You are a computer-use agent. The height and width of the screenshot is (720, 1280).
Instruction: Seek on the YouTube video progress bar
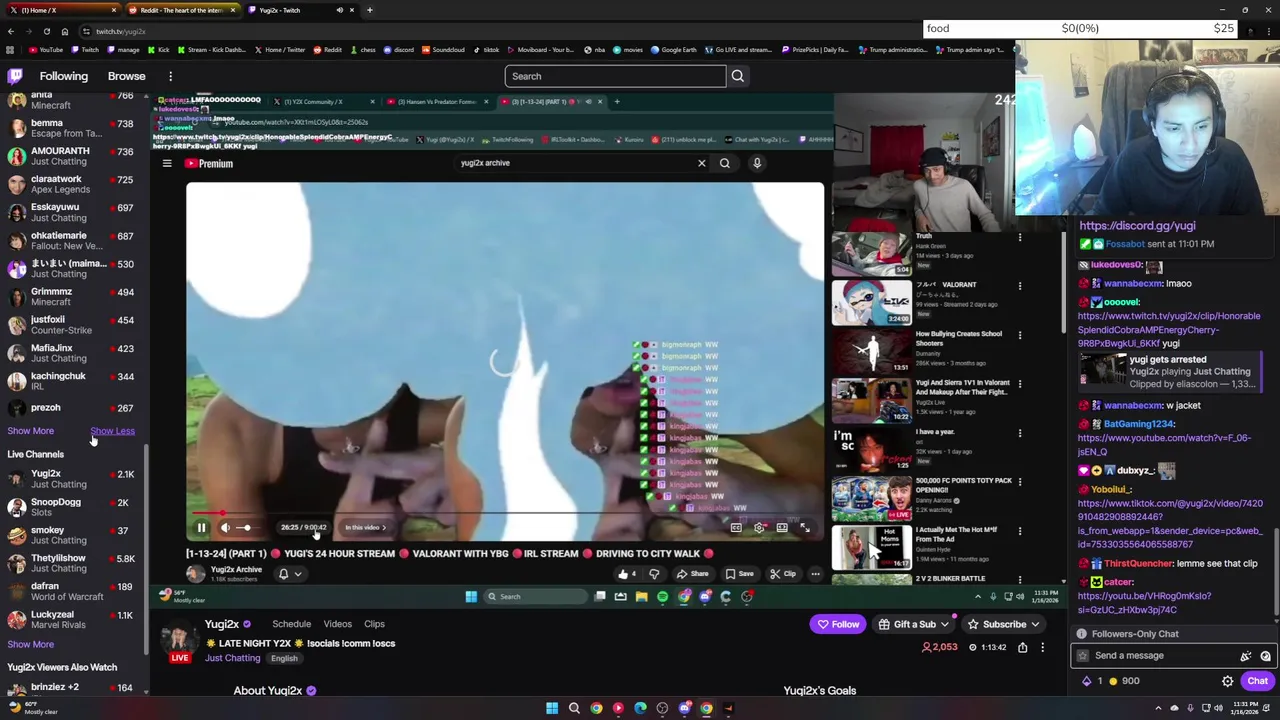point(505,514)
